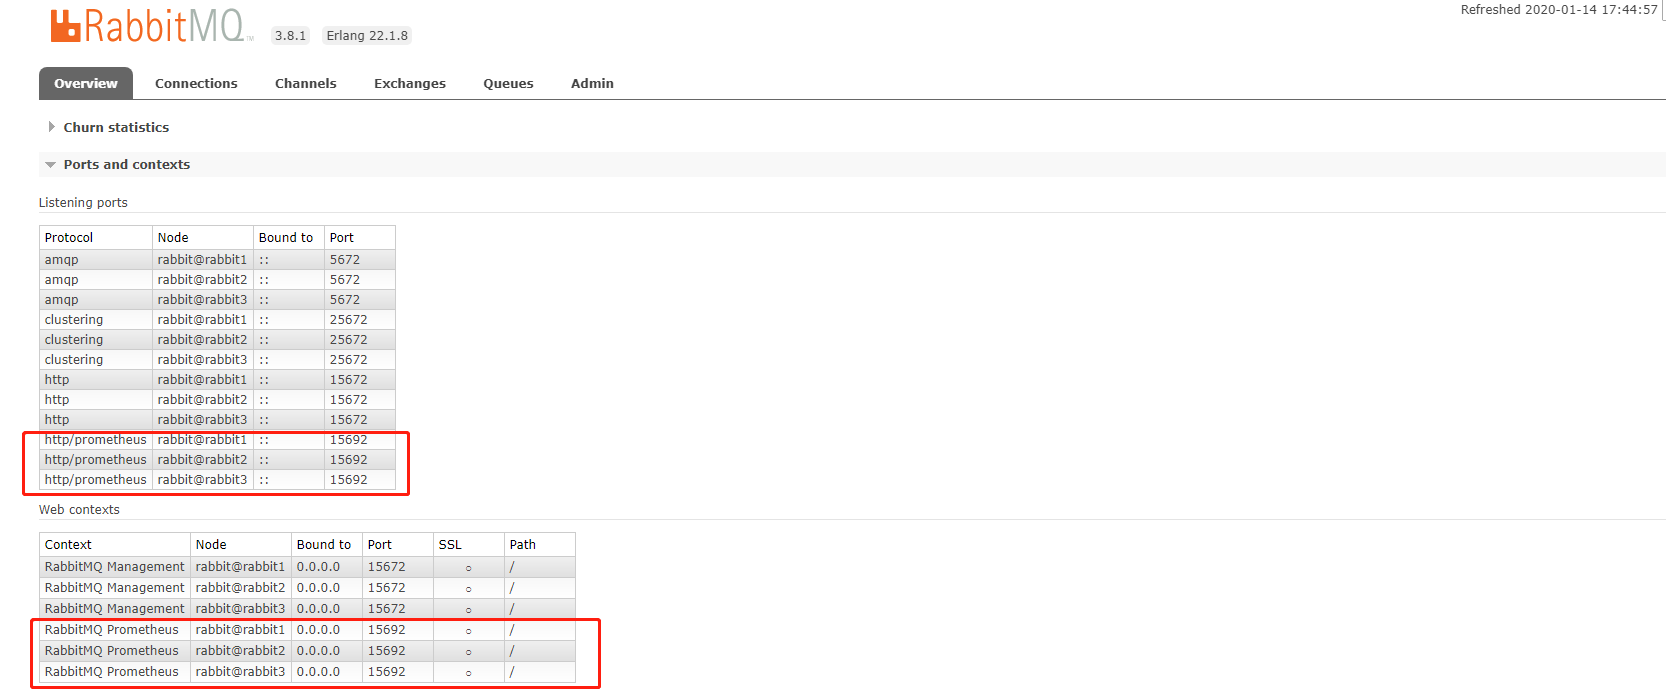Select clustering cell for rabbit@rabbit3
Image resolution: width=1666 pixels, height=699 pixels.
pos(96,359)
